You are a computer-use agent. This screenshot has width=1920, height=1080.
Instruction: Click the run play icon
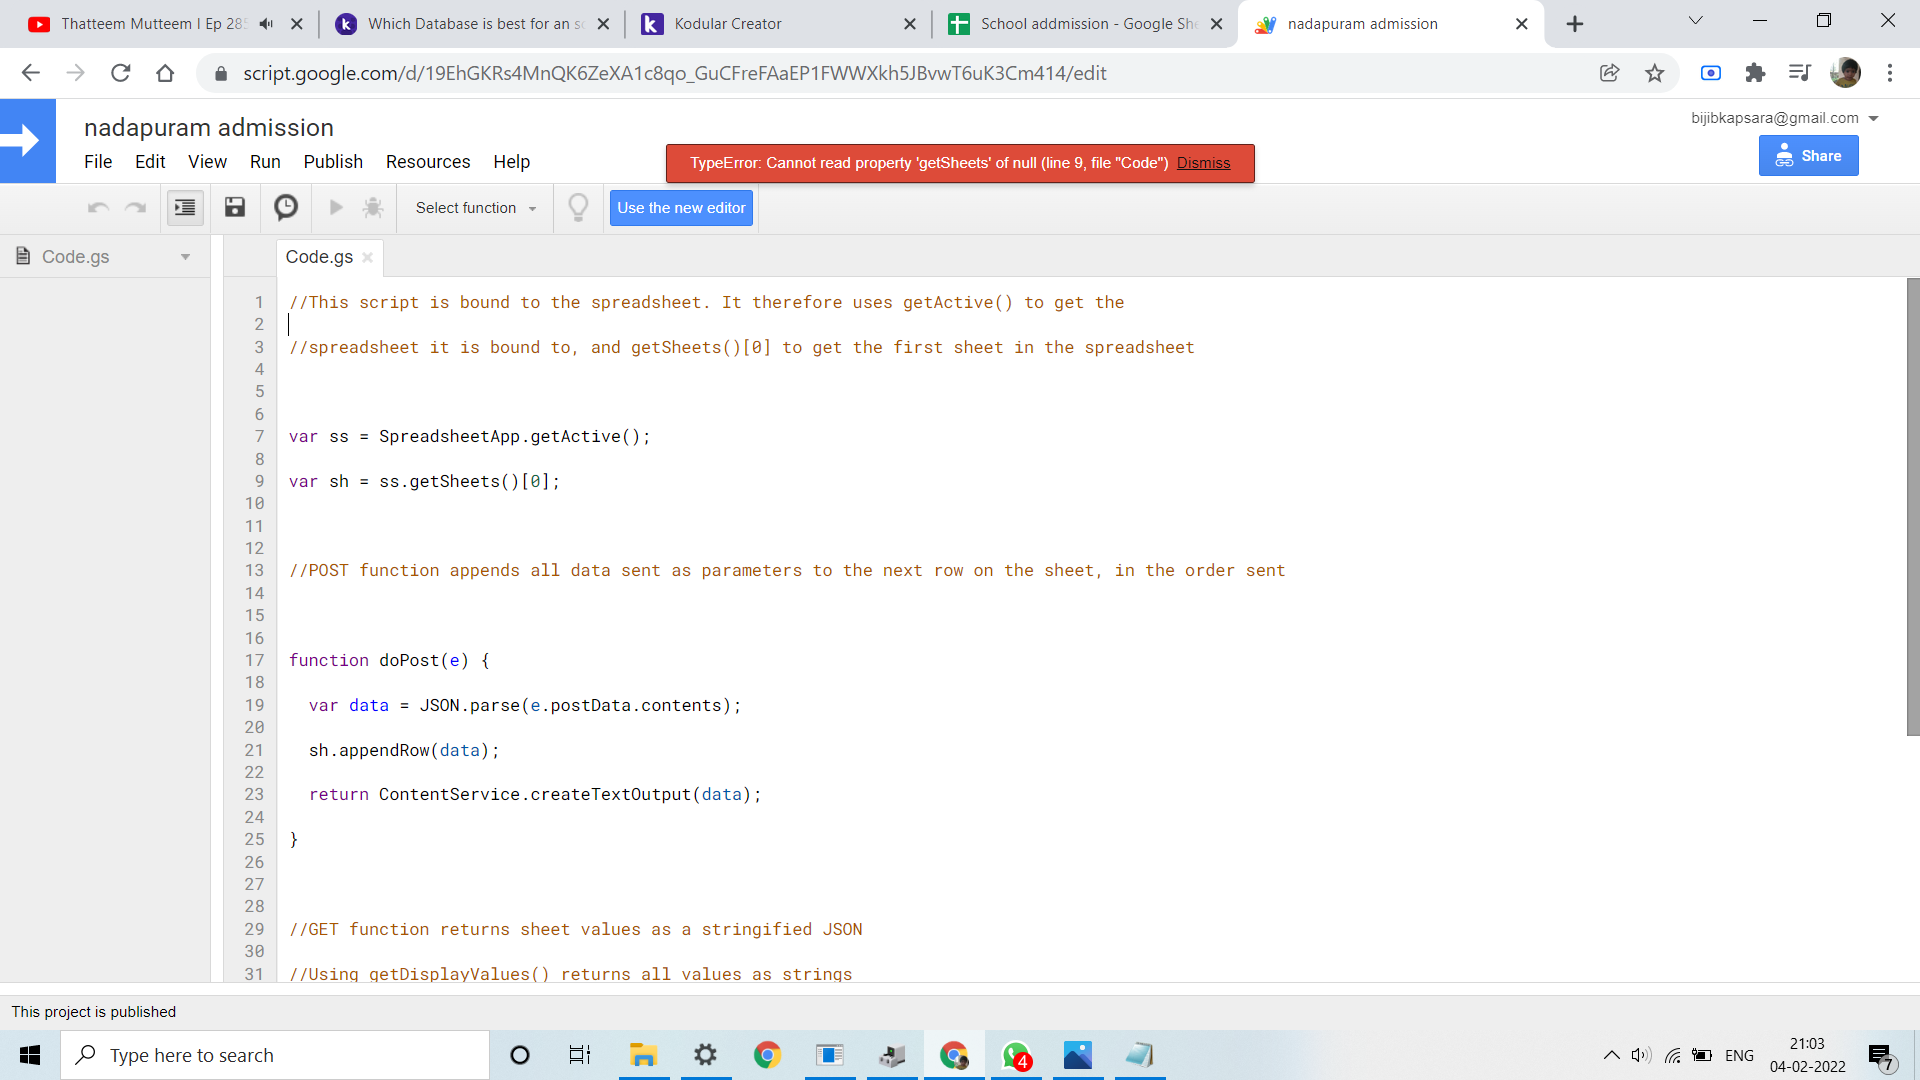(x=336, y=207)
